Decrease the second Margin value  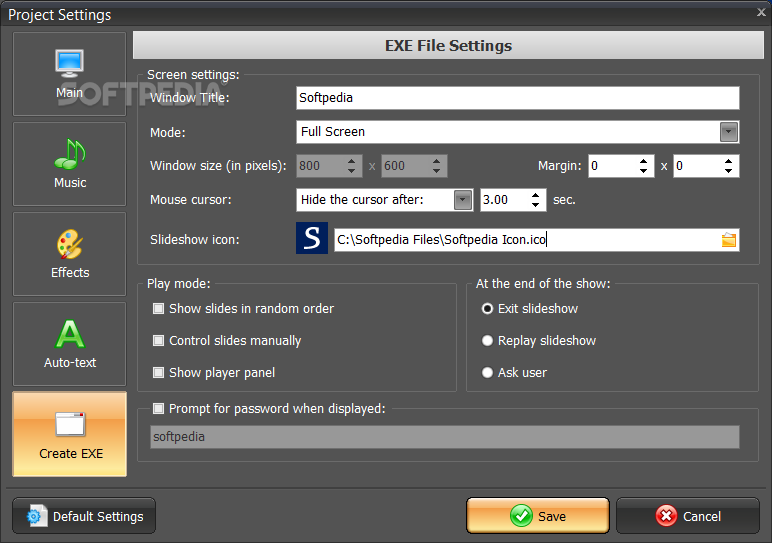[729, 170]
